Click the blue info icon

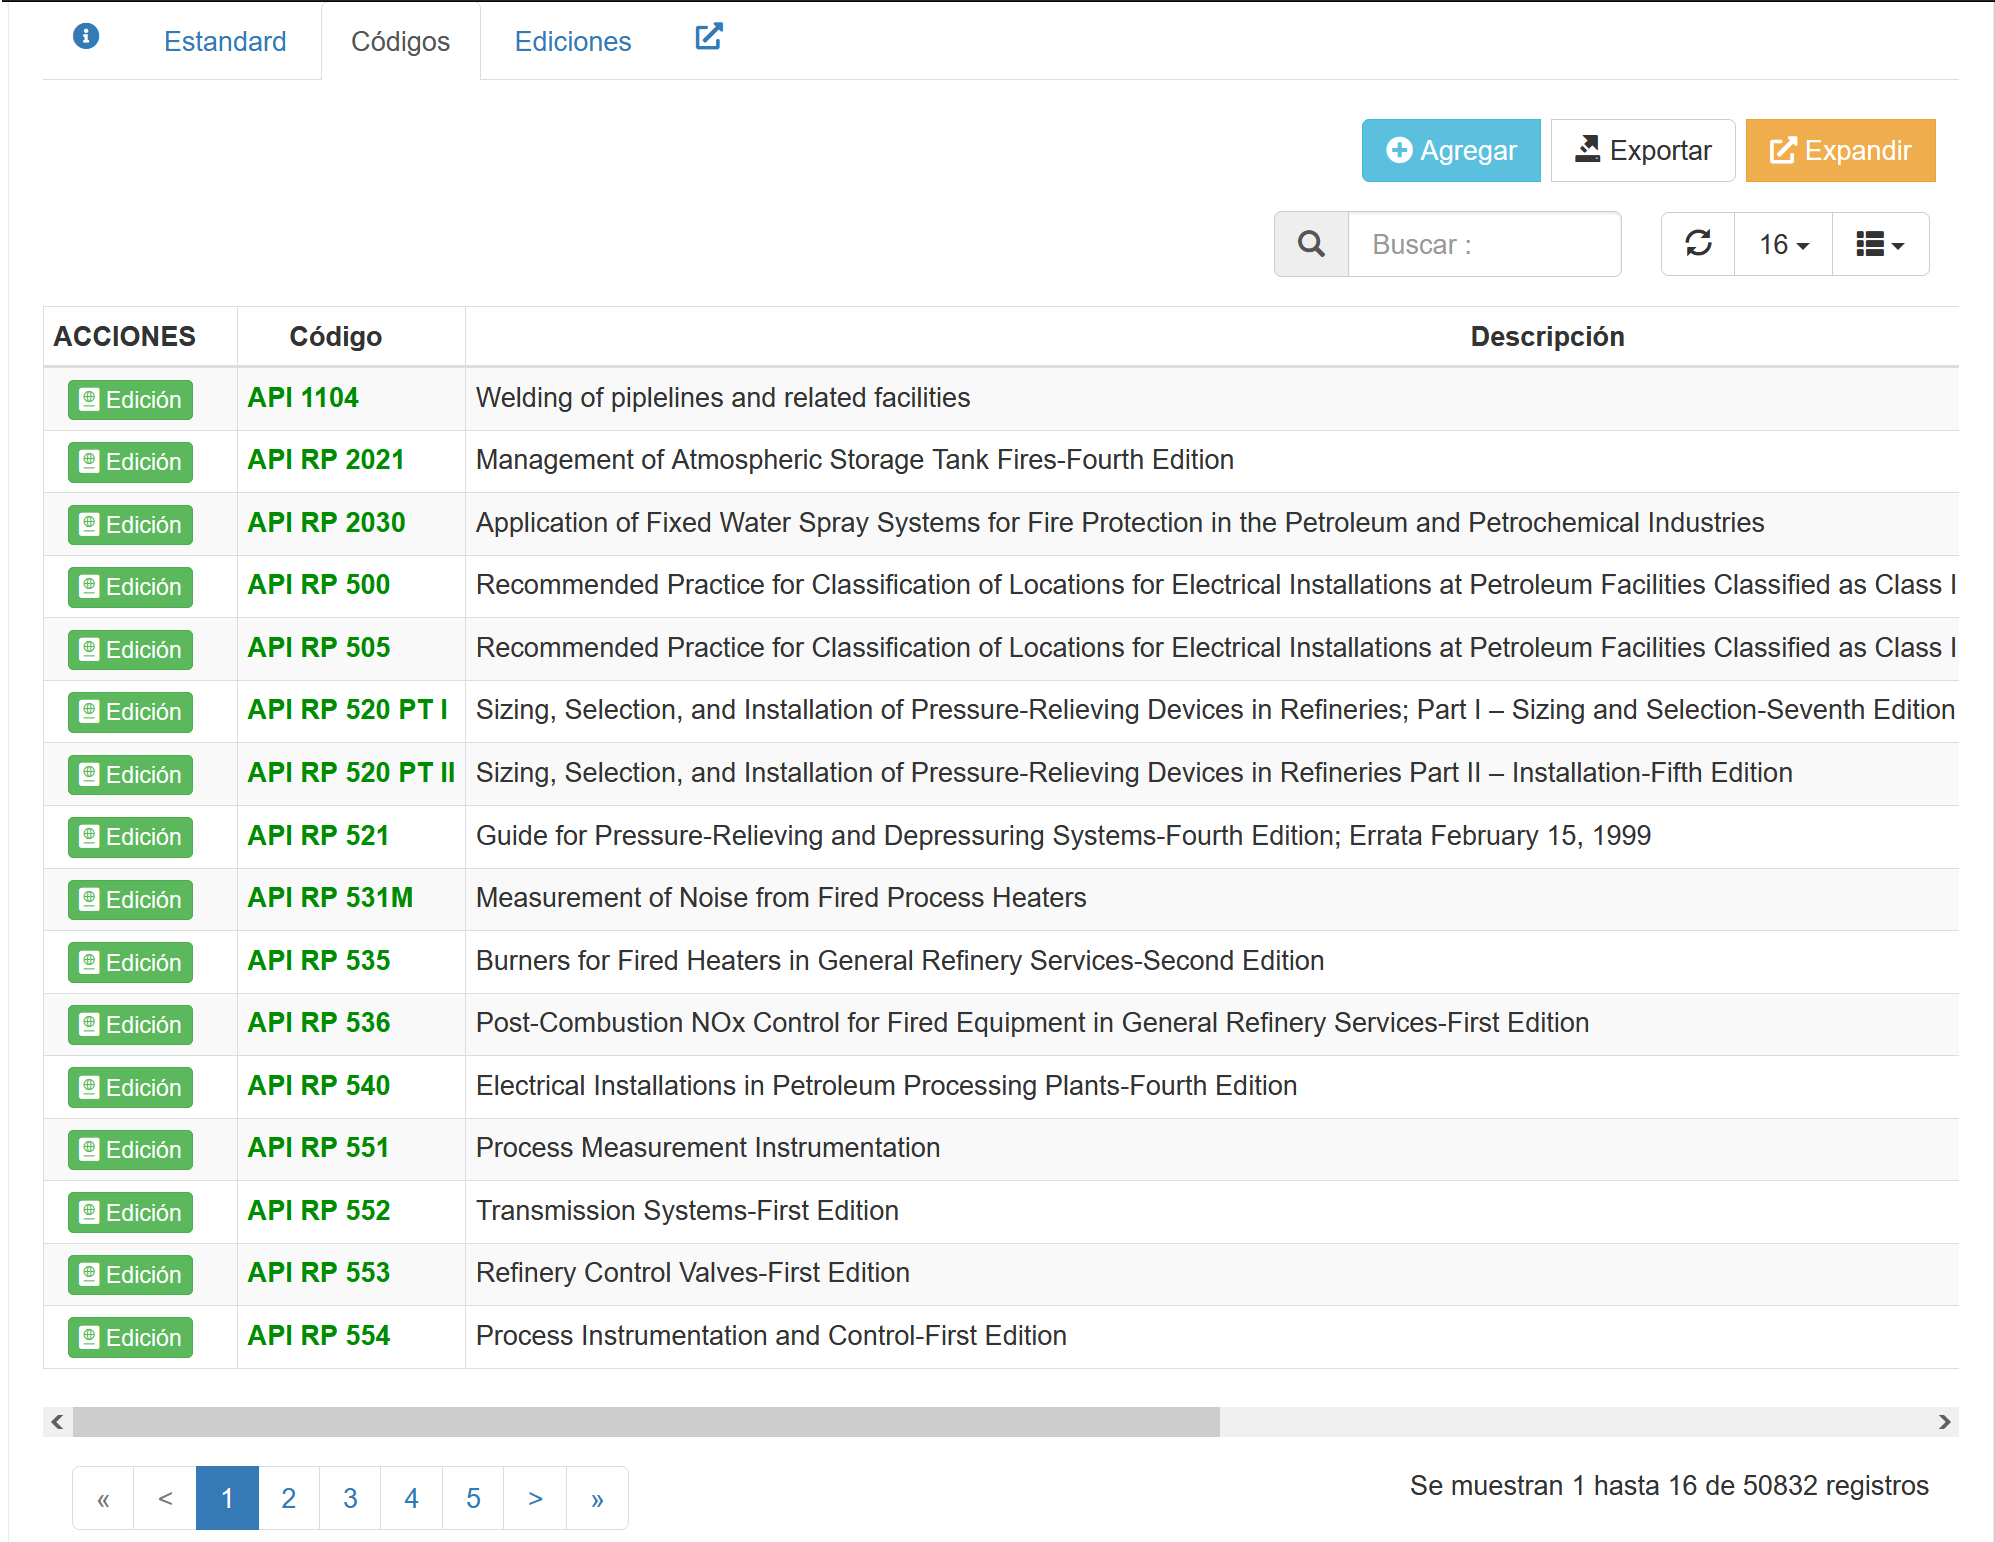pos(86,37)
